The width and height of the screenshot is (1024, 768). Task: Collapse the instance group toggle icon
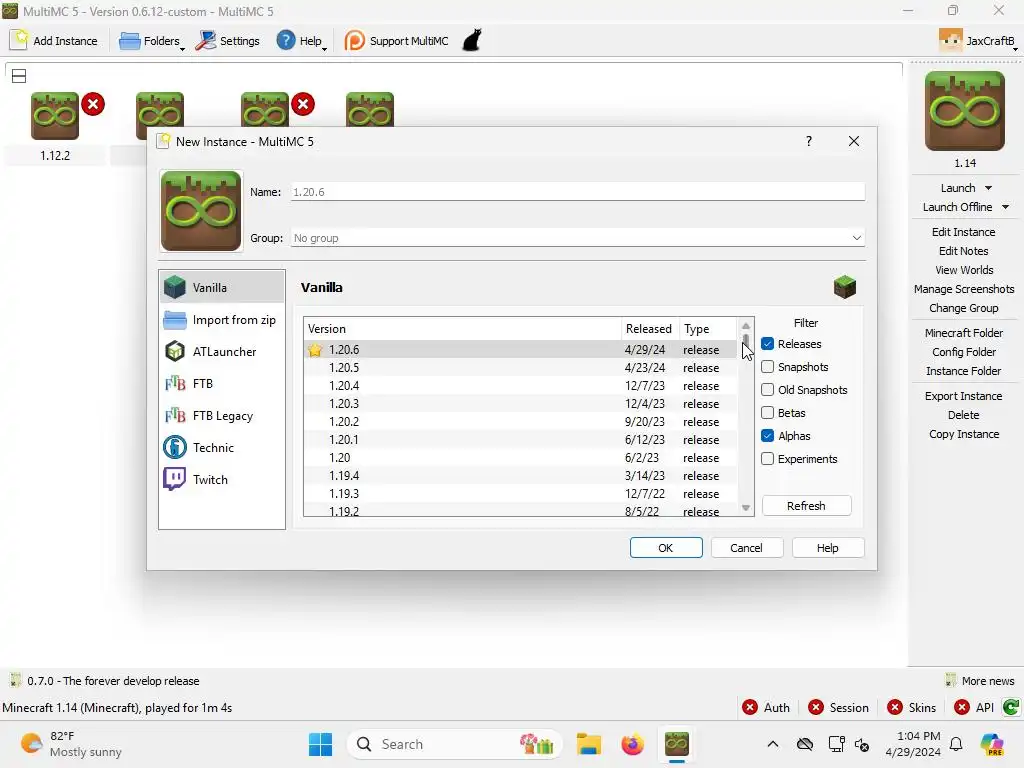pos(19,76)
